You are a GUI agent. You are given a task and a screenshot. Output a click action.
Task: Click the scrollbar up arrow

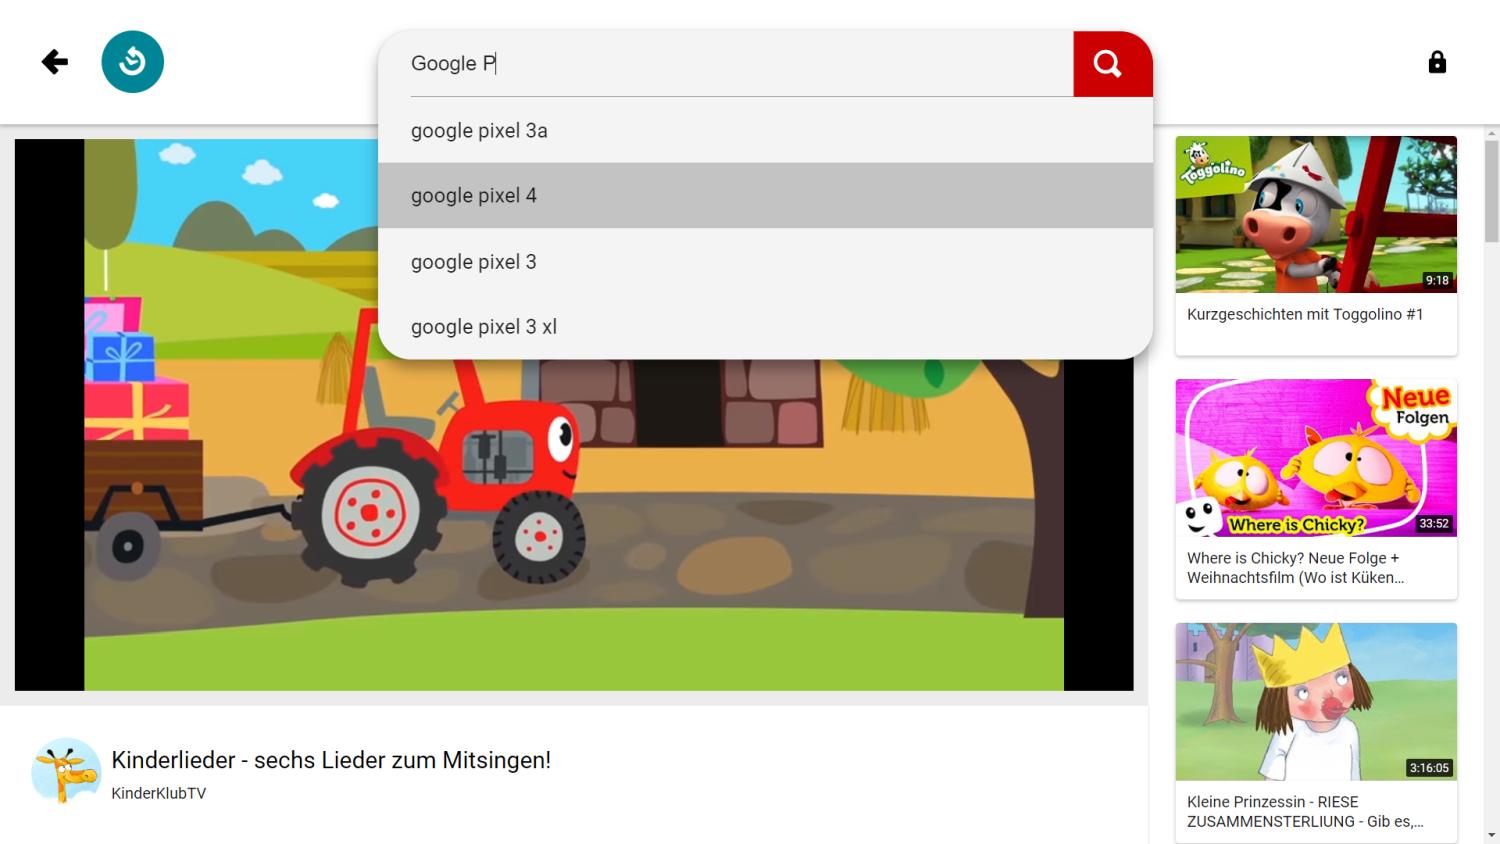click(x=1492, y=133)
